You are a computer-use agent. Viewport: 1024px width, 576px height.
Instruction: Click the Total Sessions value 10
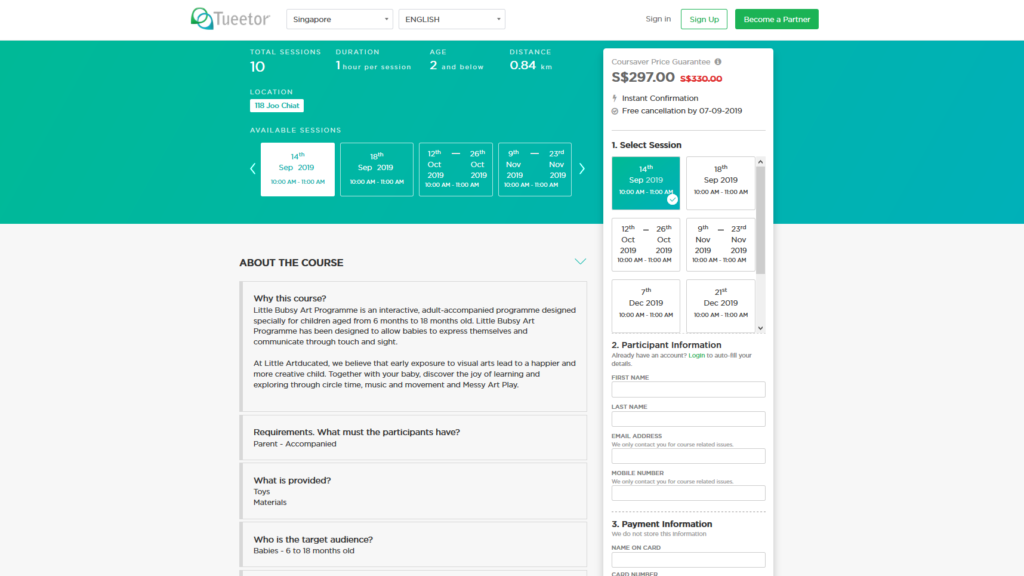coord(257,67)
